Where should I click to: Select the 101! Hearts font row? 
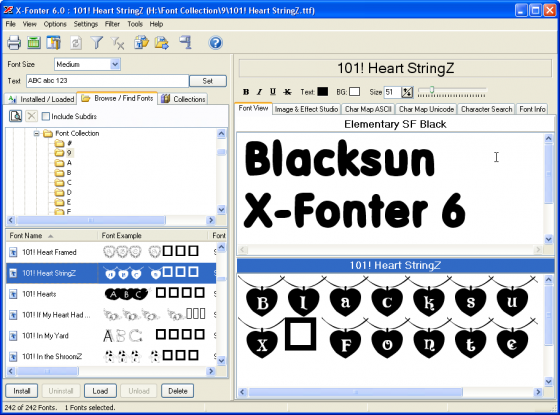(x=111, y=294)
